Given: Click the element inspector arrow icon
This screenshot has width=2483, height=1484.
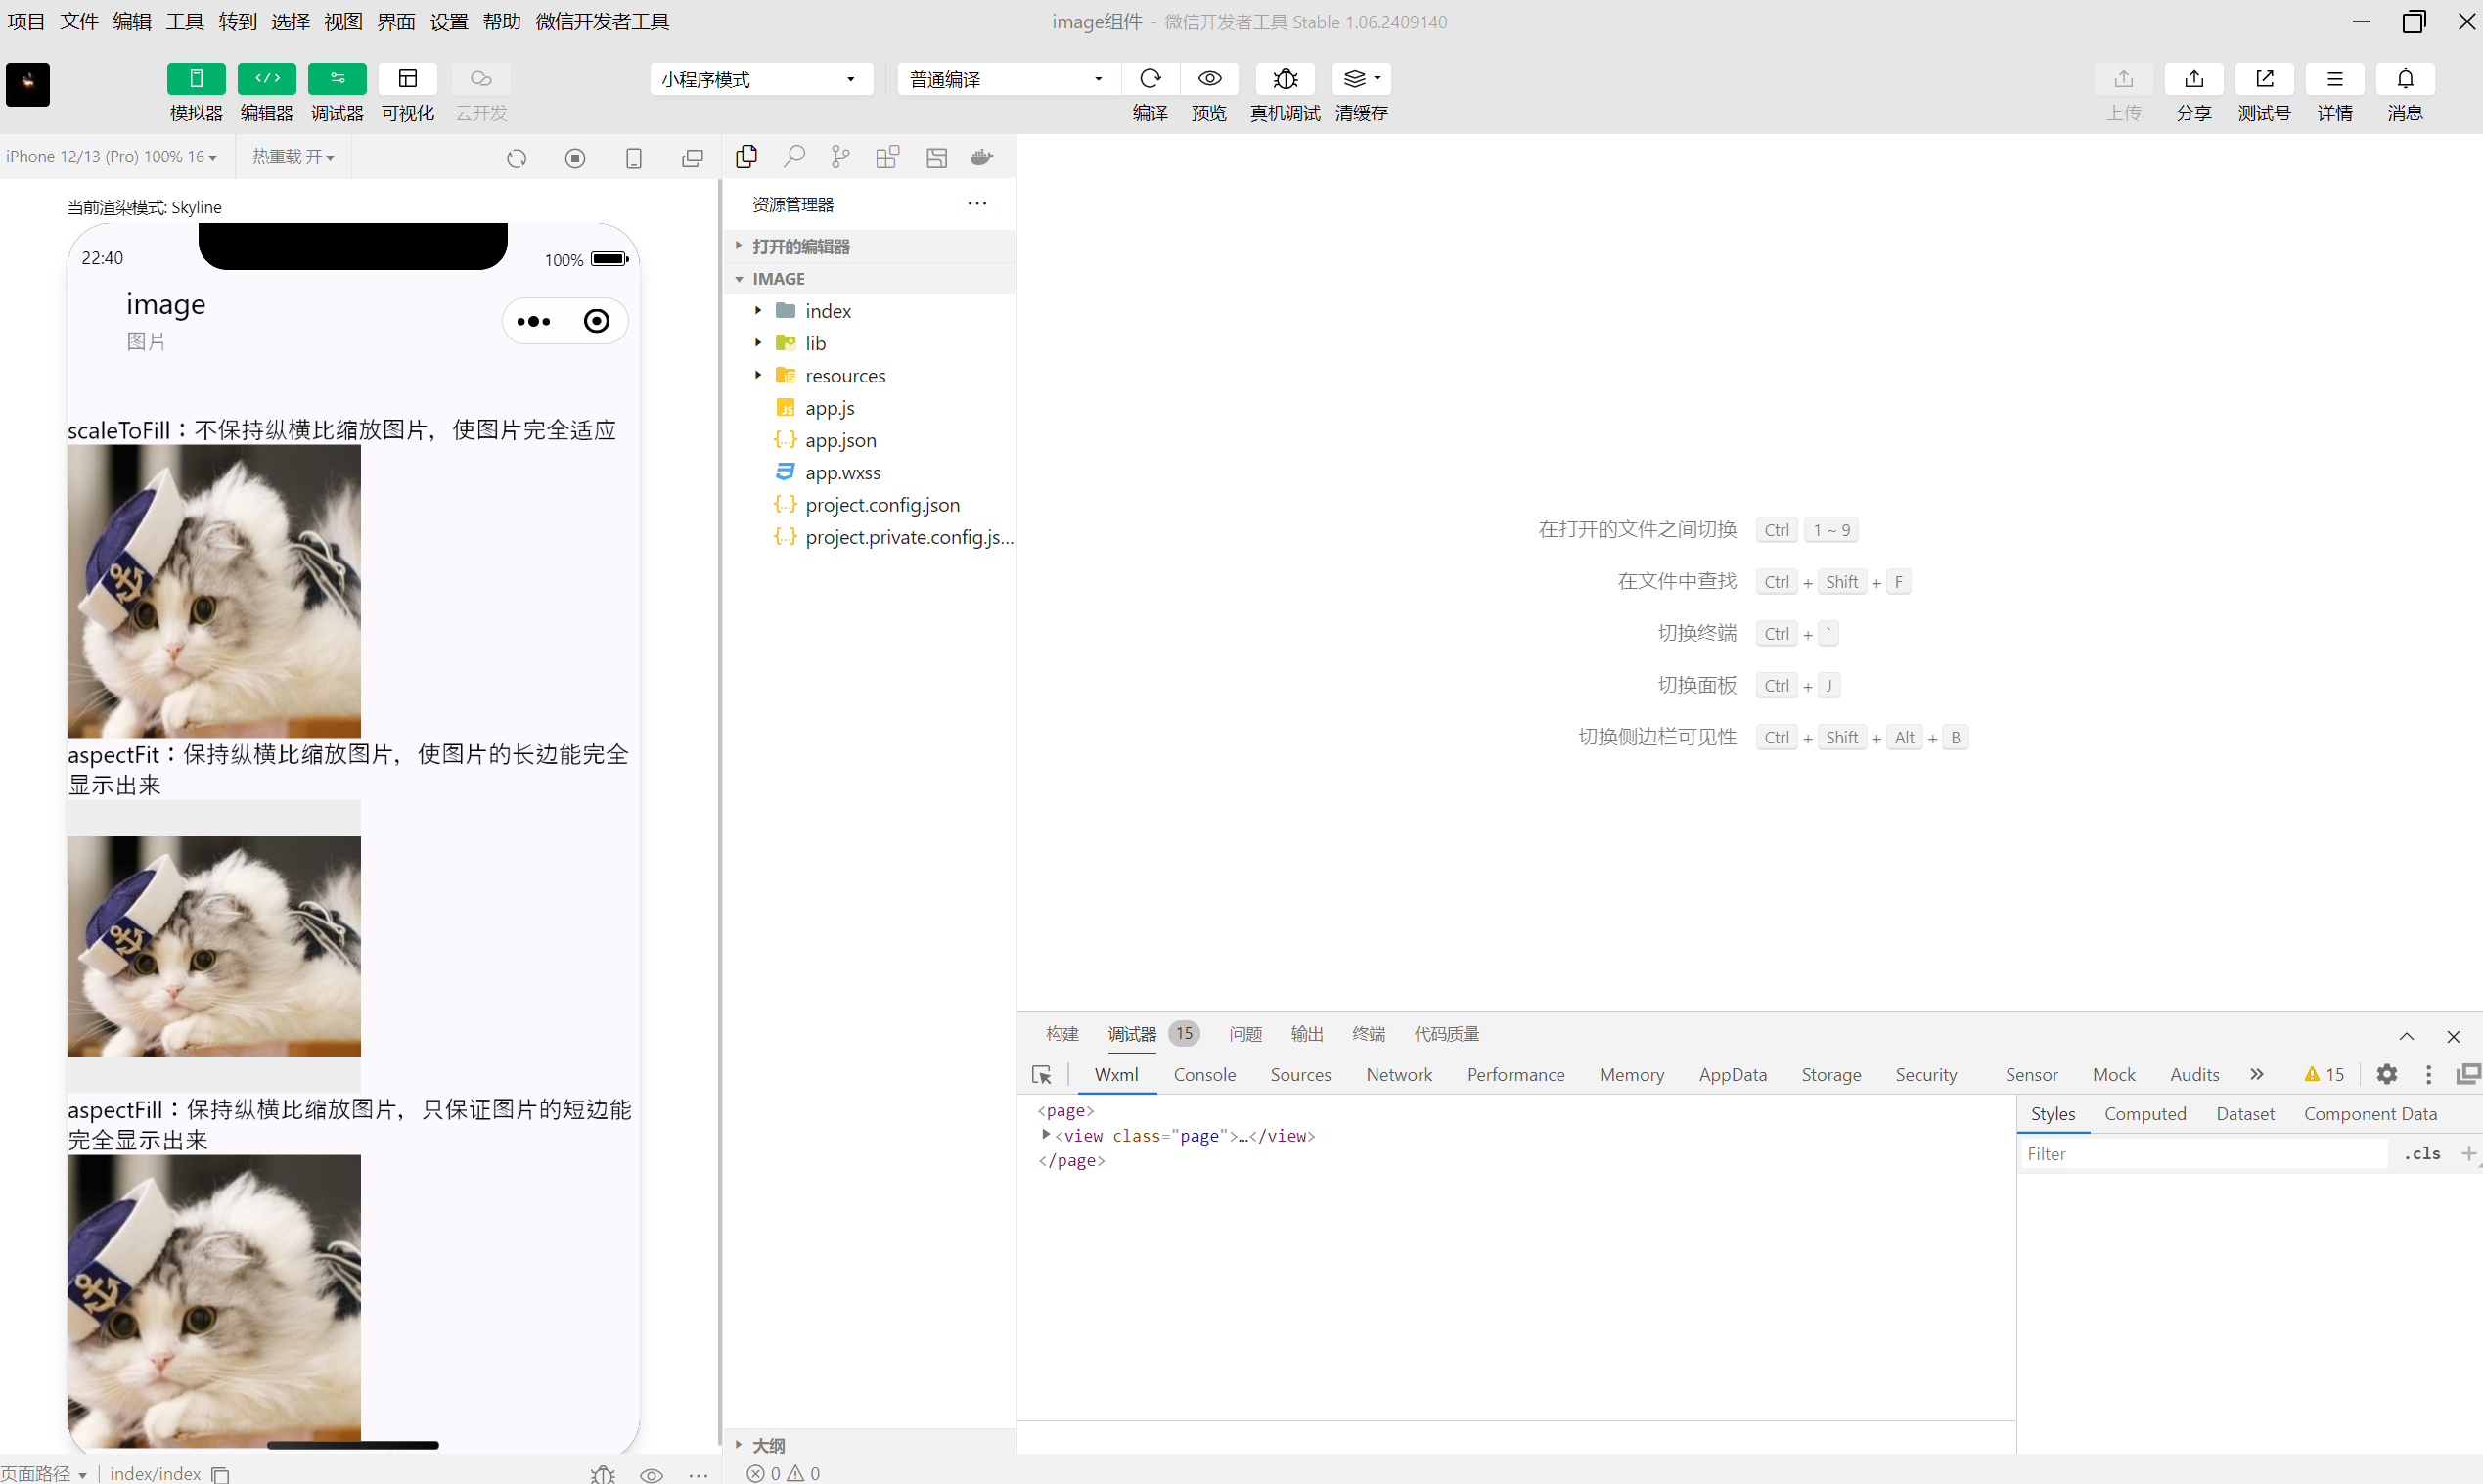Looking at the screenshot, I should coord(1041,1075).
